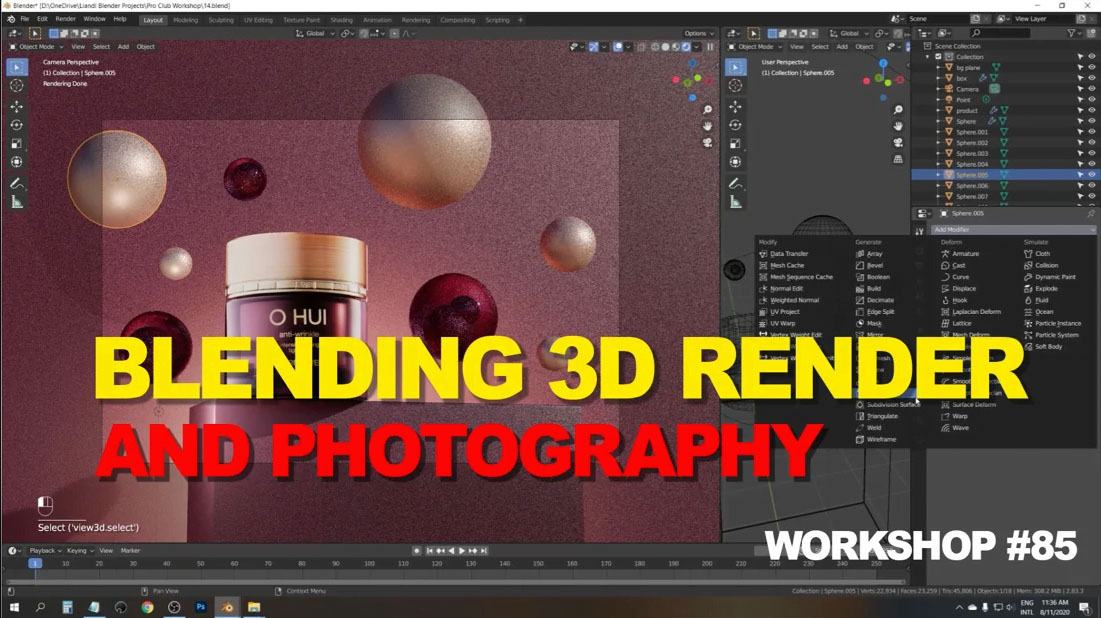Click frame 100 on the timeline ruler
1101x618 pixels.
pyautogui.click(x=369, y=563)
